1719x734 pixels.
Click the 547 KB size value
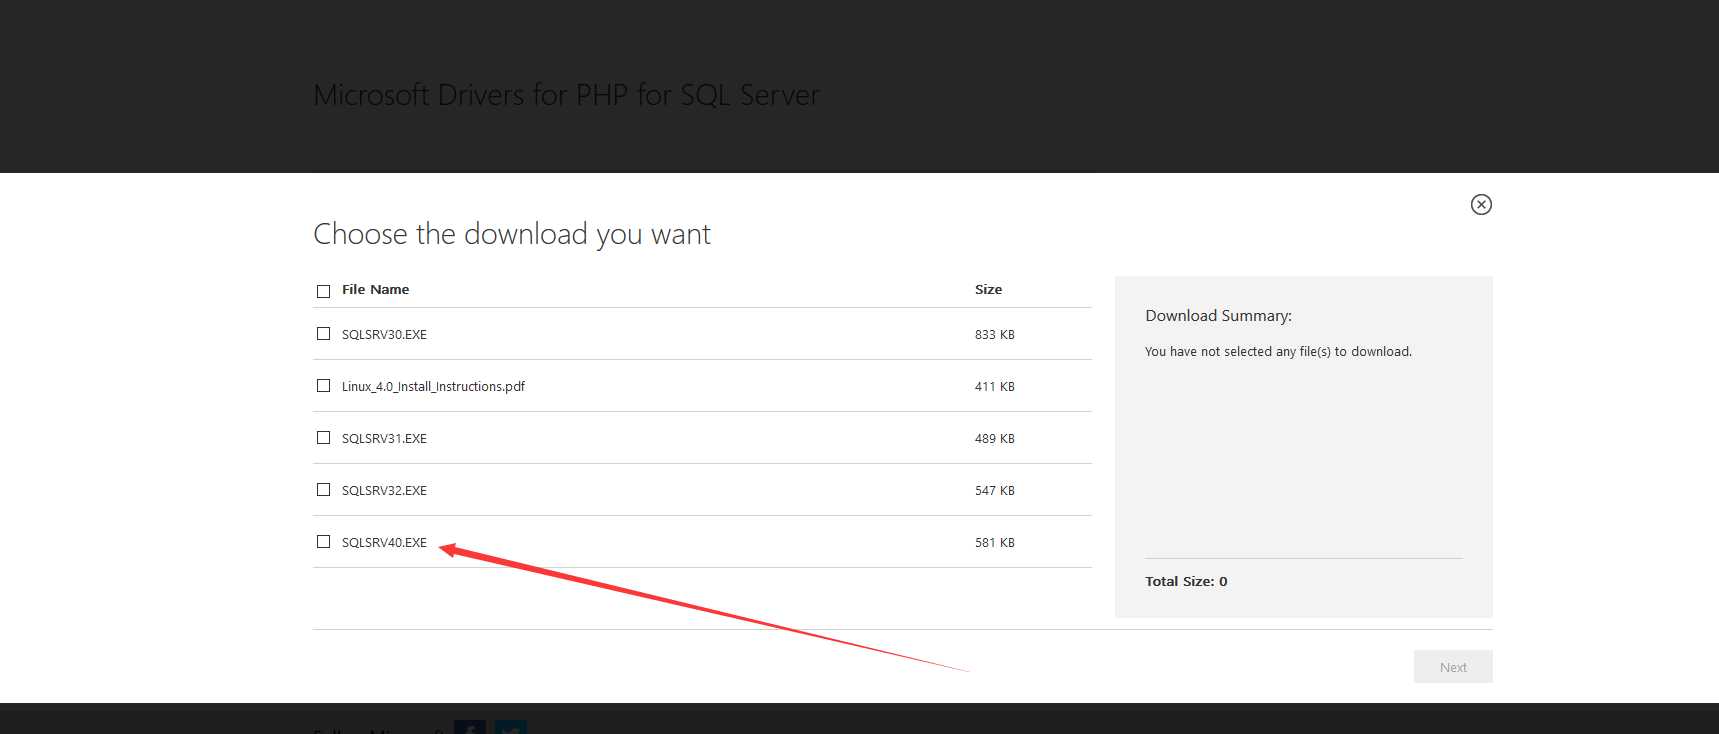[x=994, y=491]
